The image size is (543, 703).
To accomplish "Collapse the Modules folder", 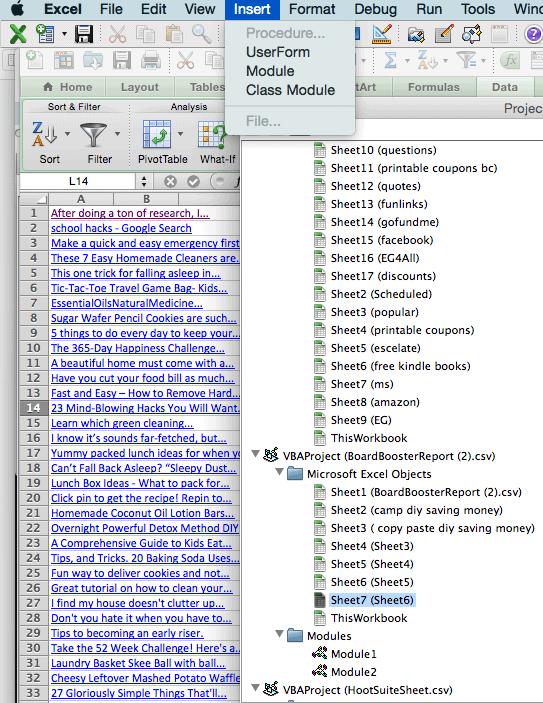I will coord(279,633).
